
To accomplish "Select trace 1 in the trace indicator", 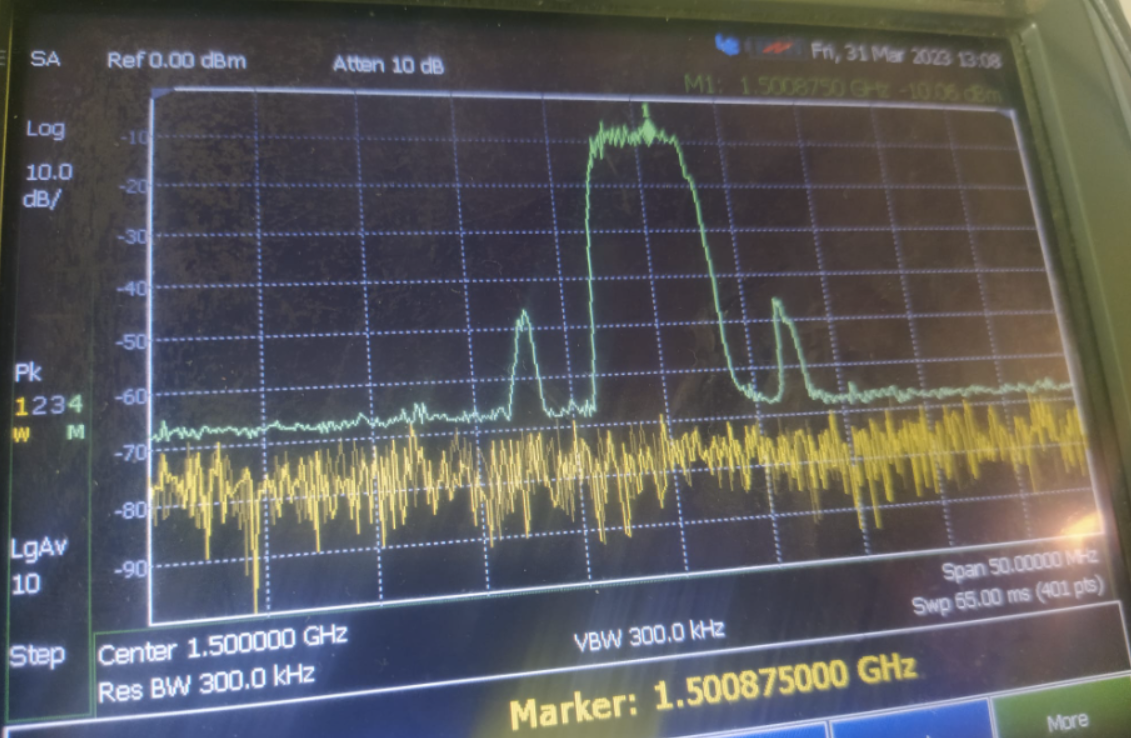I will click(20, 405).
